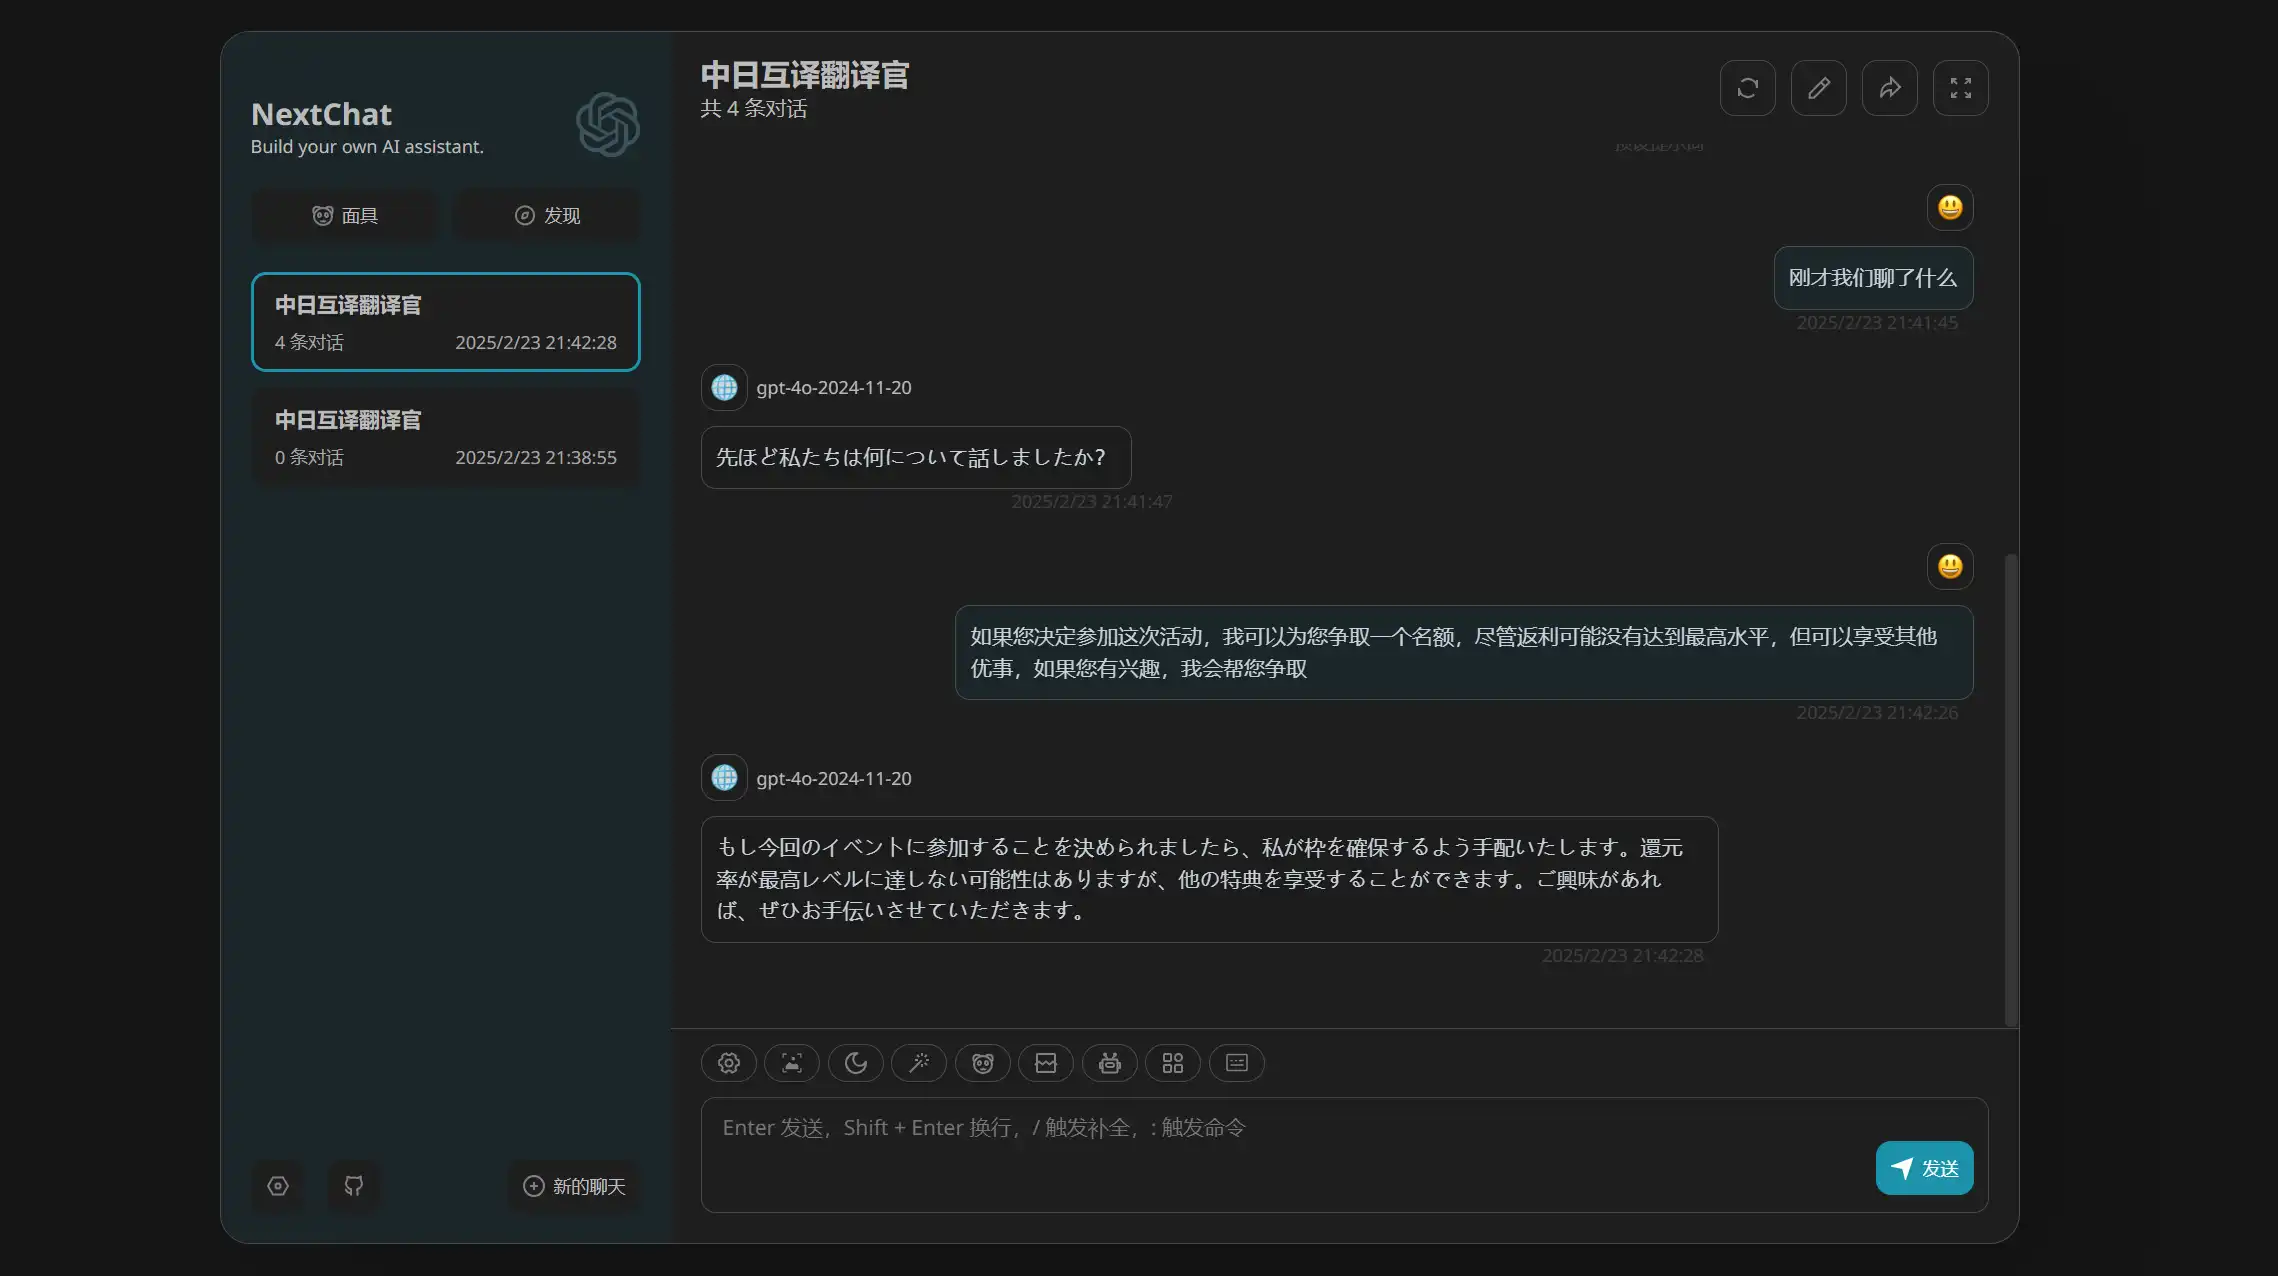Image resolution: width=2278 pixels, height=1276 pixels.
Task: Click the chat area vertical scrollbar
Action: coord(2011,790)
